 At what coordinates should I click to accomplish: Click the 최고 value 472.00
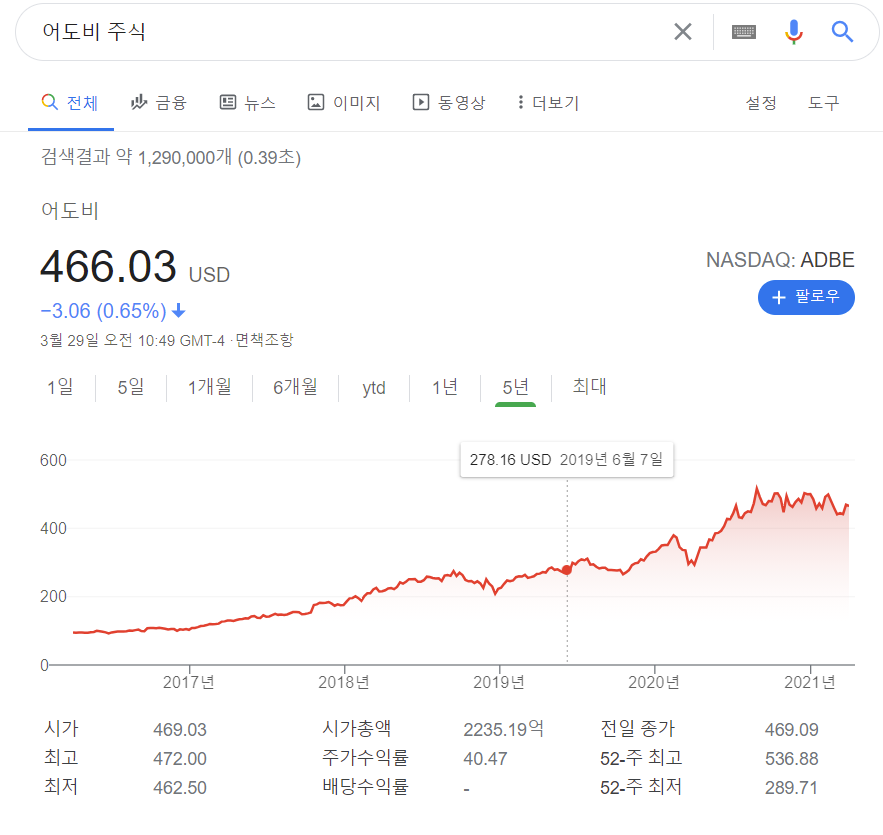[x=180, y=759]
